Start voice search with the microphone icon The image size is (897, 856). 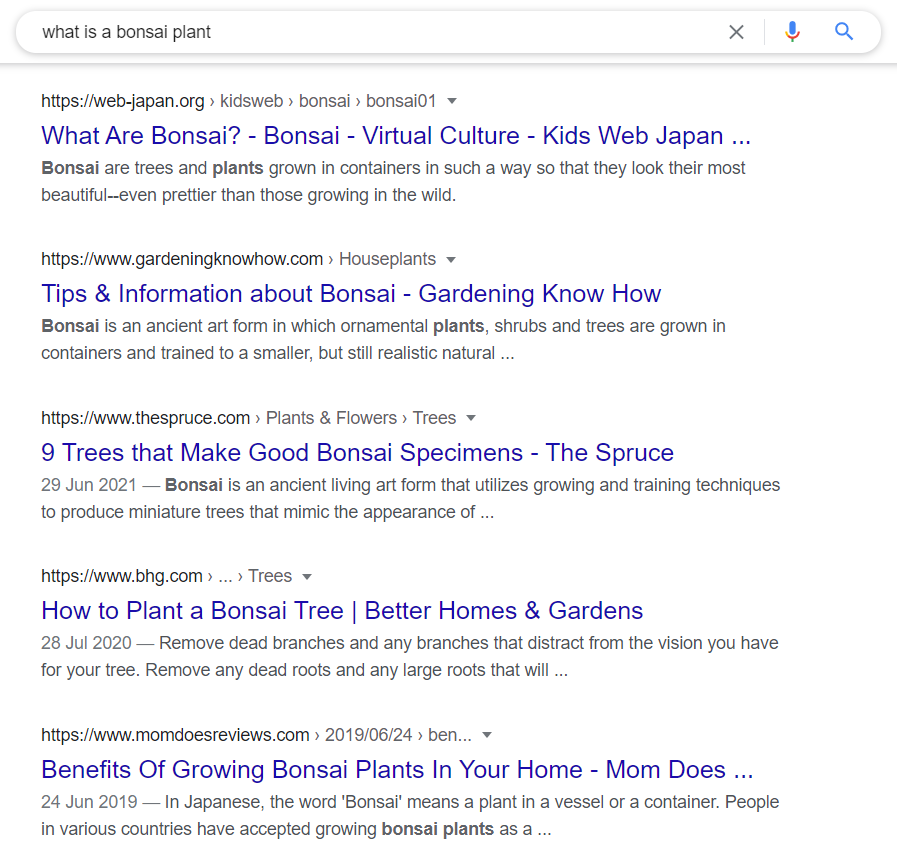[x=792, y=32]
